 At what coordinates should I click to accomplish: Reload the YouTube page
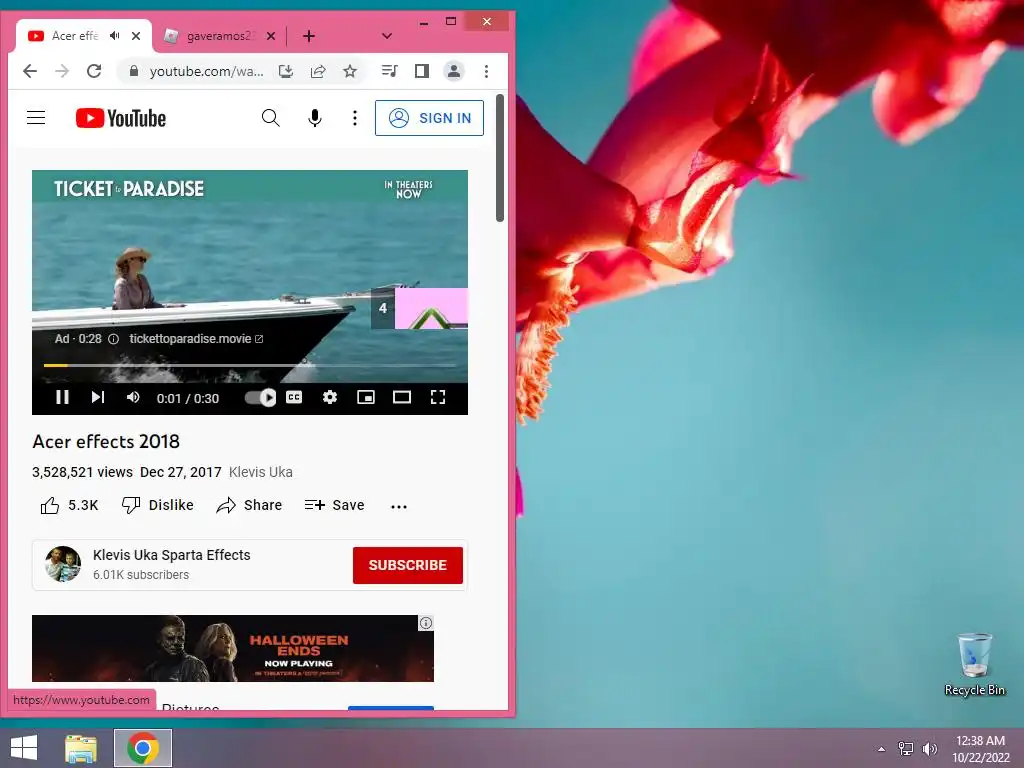pyautogui.click(x=94, y=71)
